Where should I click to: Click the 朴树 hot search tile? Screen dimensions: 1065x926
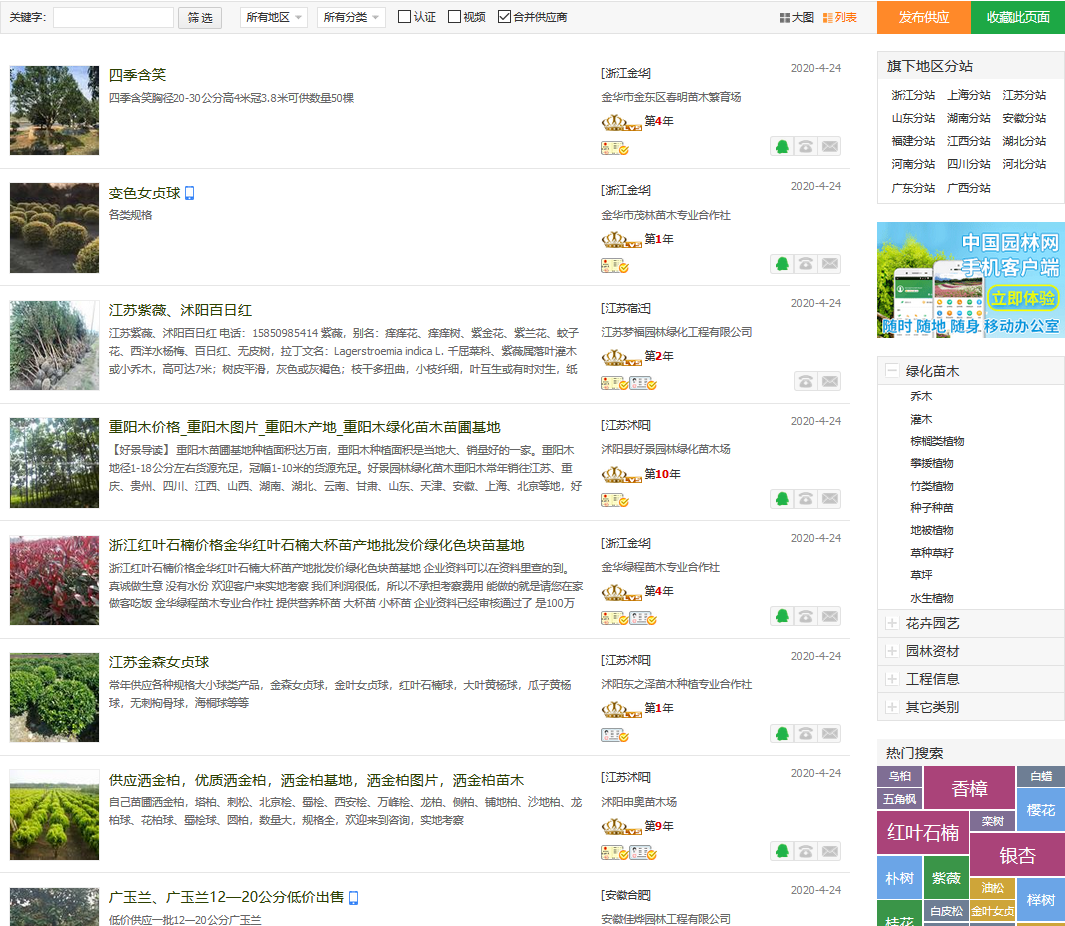[899, 878]
